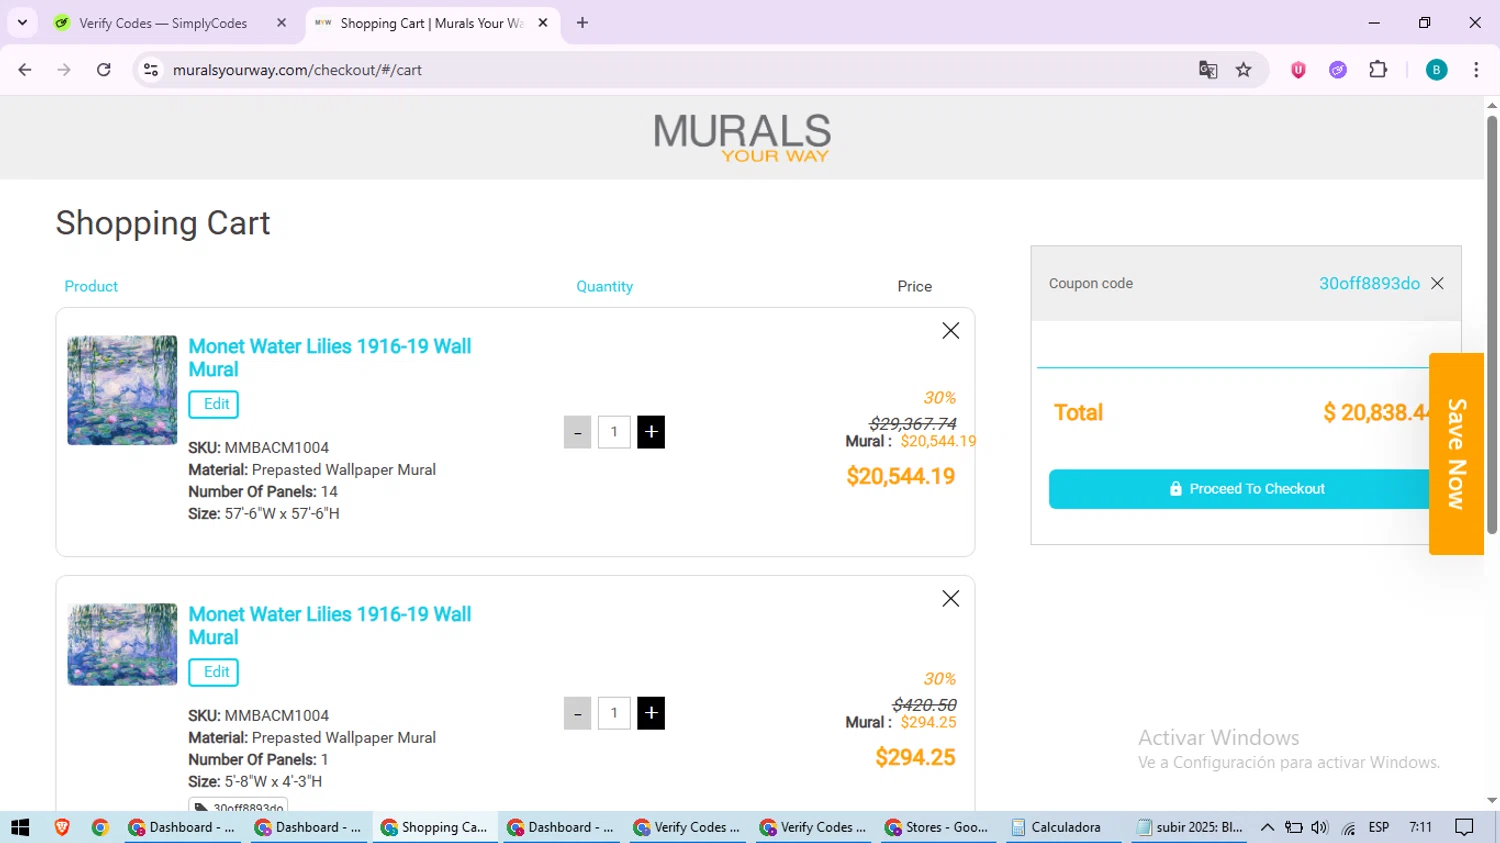Launch Brave from the taskbar
This screenshot has height=843, width=1500.
(62, 827)
